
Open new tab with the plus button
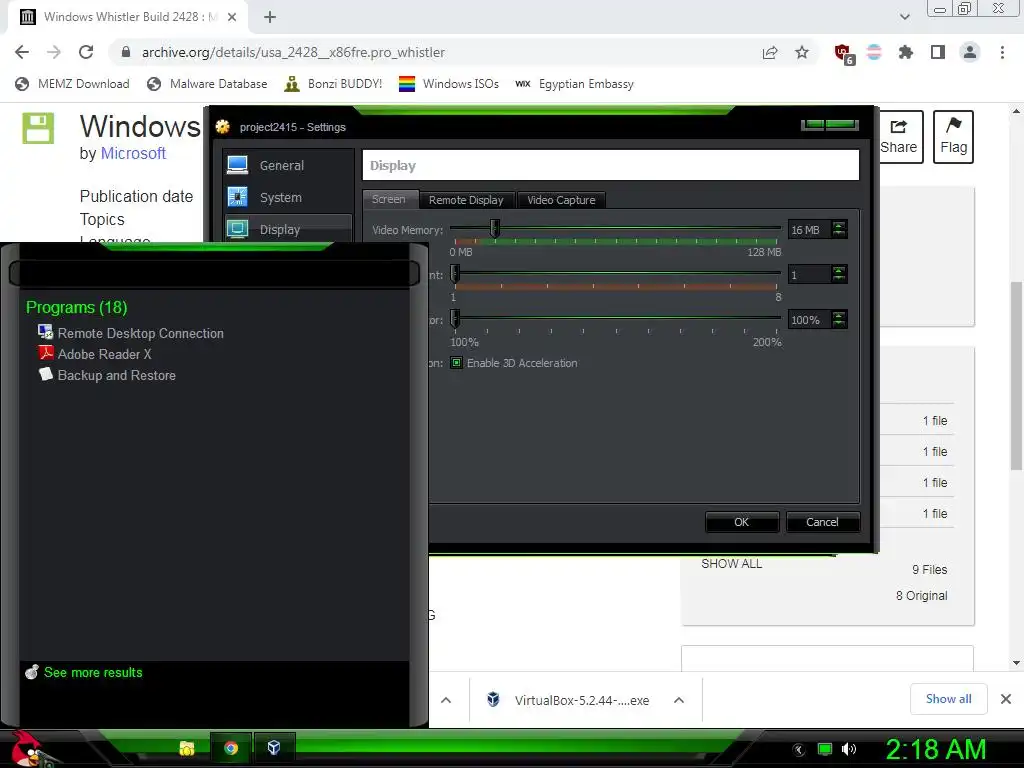pyautogui.click(x=270, y=17)
